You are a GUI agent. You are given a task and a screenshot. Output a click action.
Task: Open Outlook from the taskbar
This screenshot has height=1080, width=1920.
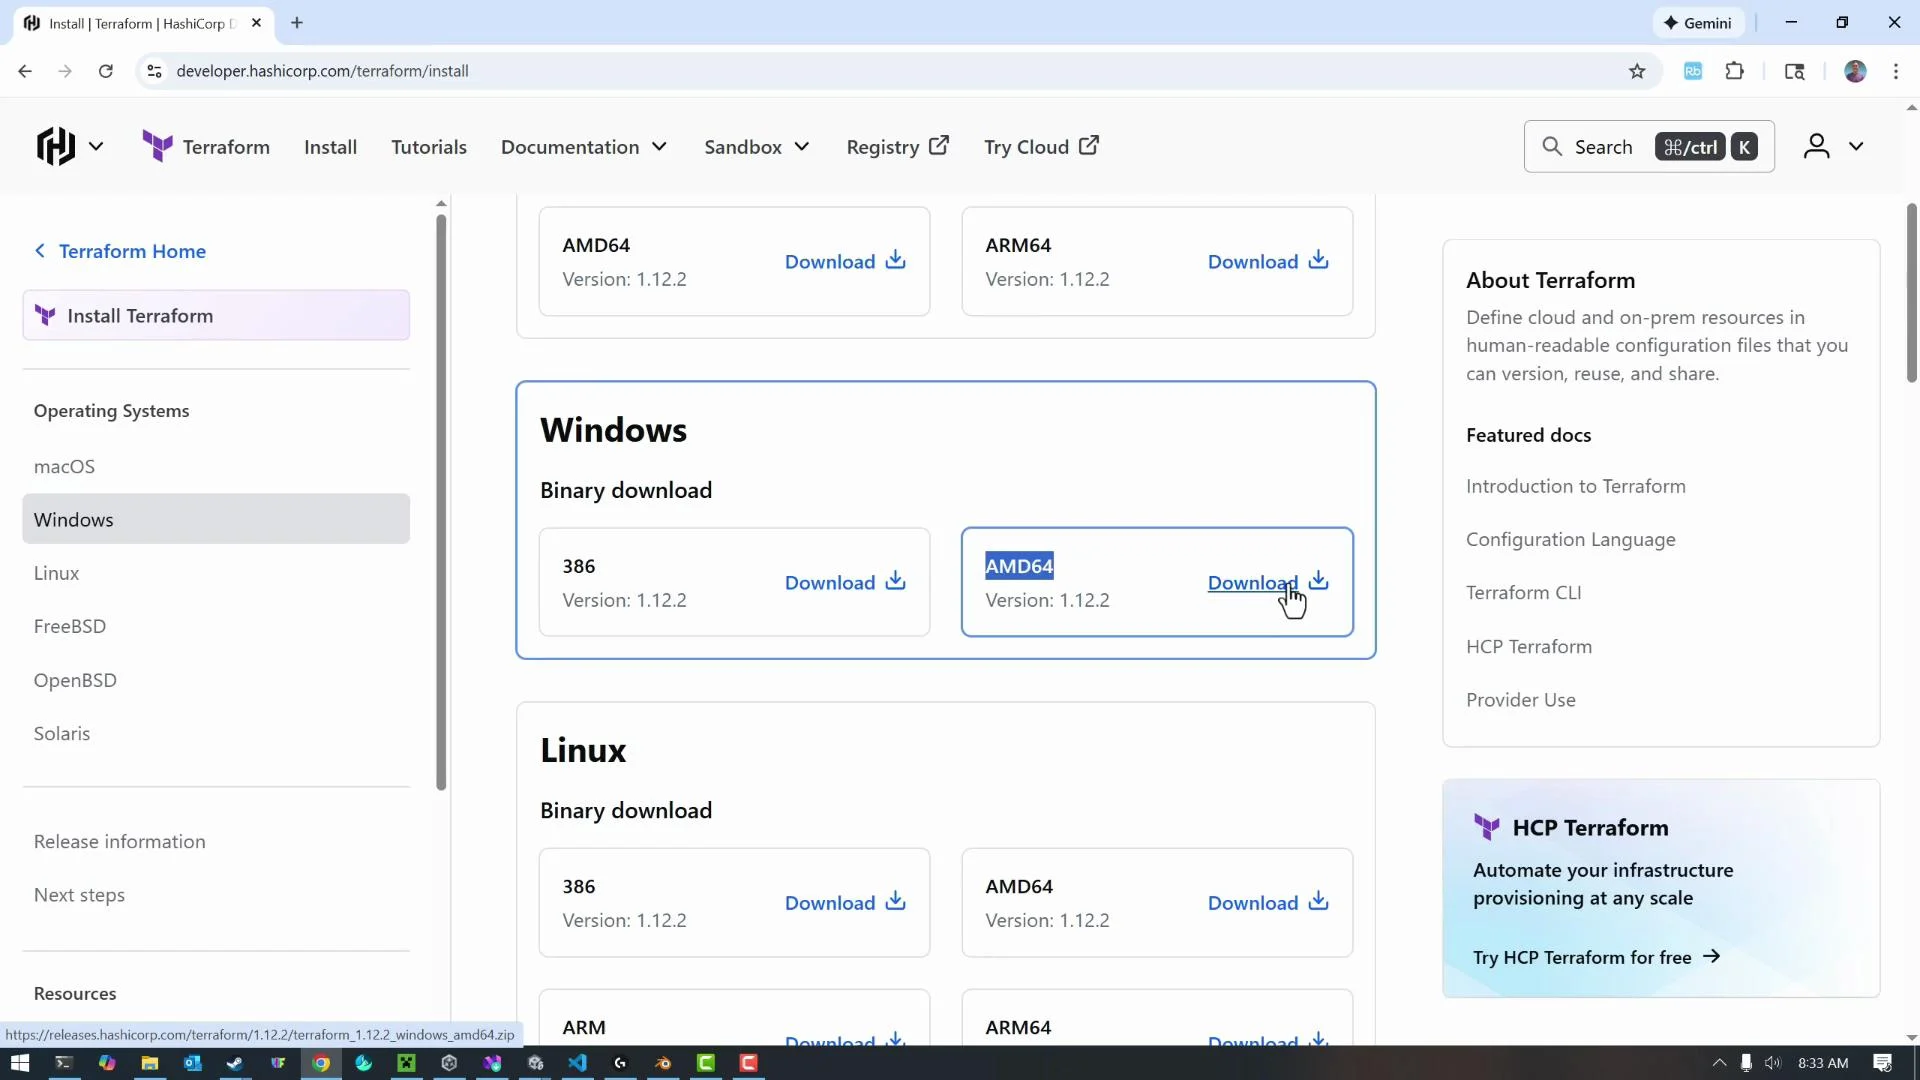coord(192,1063)
